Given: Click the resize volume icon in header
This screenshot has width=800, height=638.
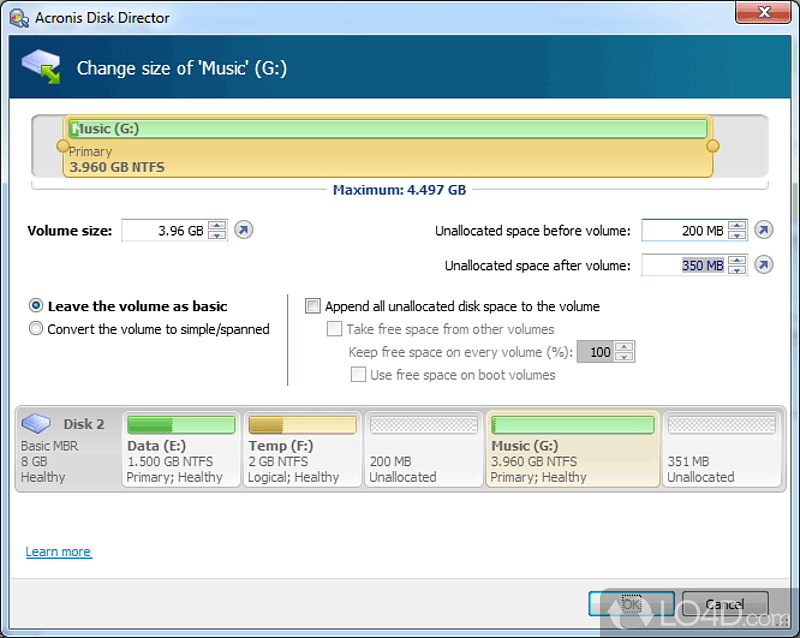Looking at the screenshot, I should (41, 67).
